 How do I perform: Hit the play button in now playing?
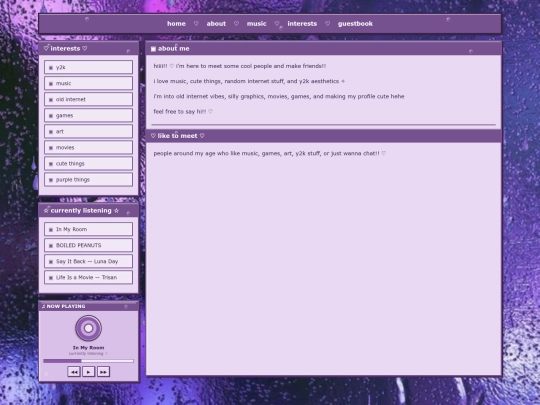point(89,372)
